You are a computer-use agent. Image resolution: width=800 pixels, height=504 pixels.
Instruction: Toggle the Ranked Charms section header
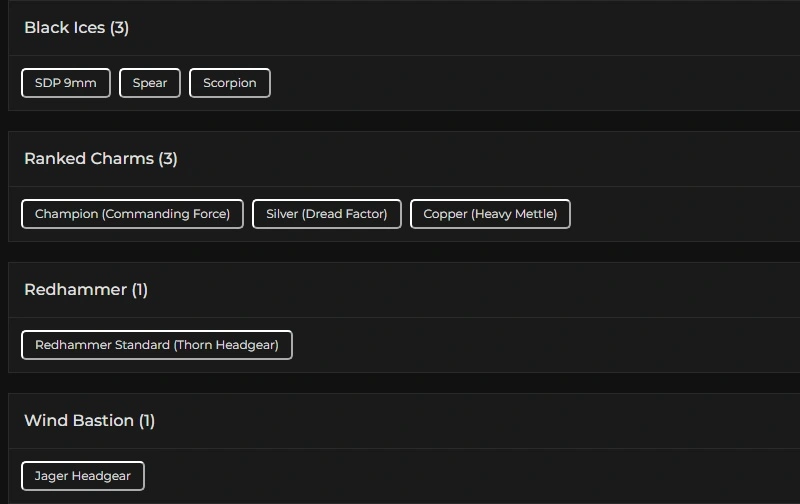(88, 159)
